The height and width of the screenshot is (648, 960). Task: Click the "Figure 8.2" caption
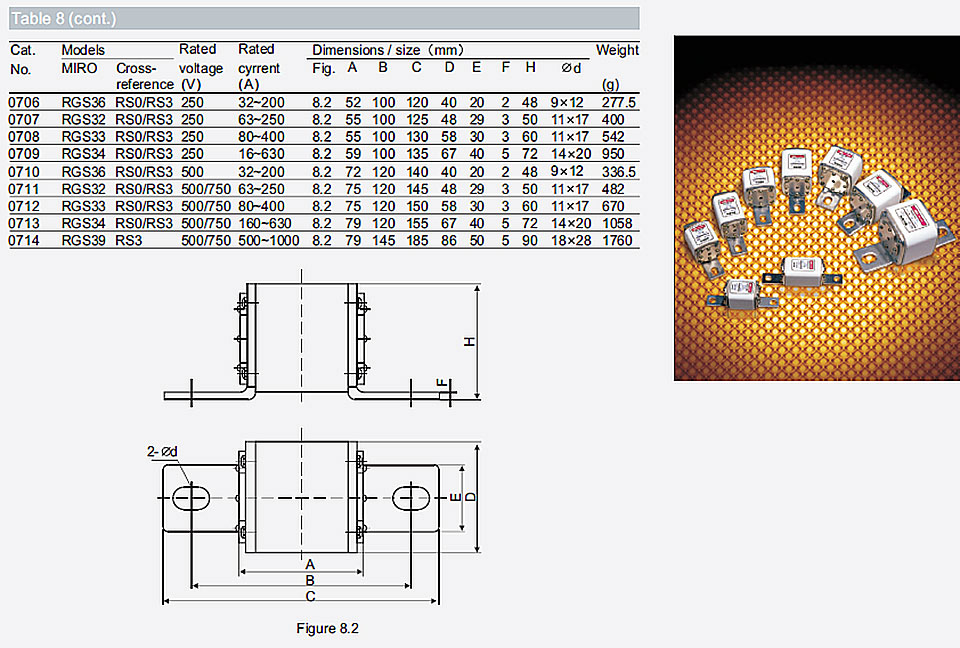[328, 628]
